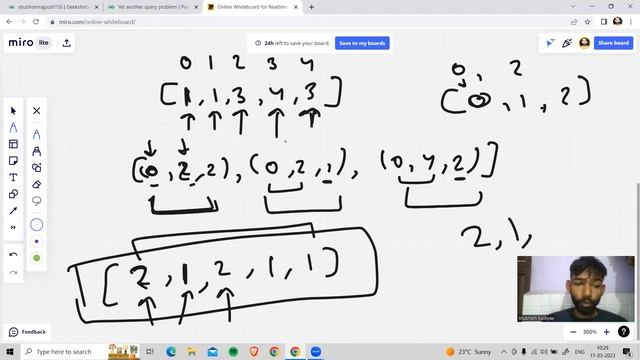The width and height of the screenshot is (640, 360).
Task: Open Microsoft Edge from taskbar
Action: pos(171,351)
